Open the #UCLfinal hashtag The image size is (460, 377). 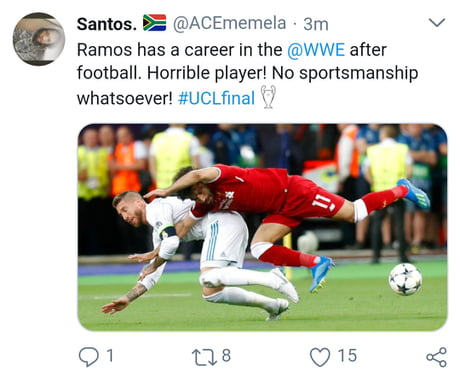[x=216, y=98]
